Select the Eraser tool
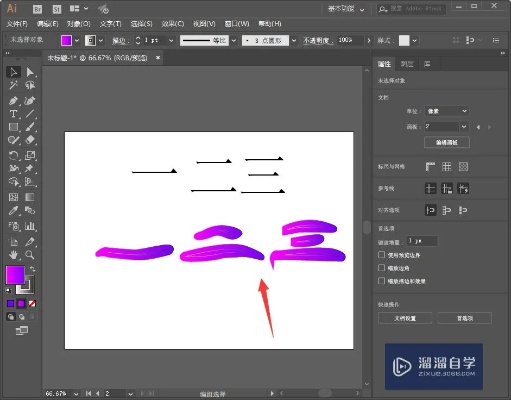 pyautogui.click(x=30, y=140)
